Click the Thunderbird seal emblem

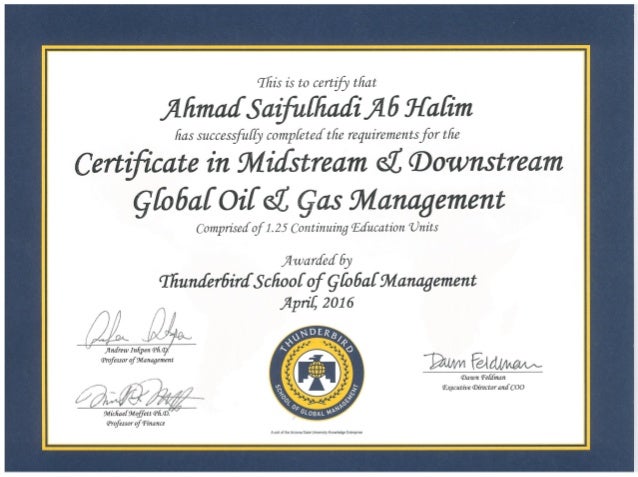click(x=317, y=373)
